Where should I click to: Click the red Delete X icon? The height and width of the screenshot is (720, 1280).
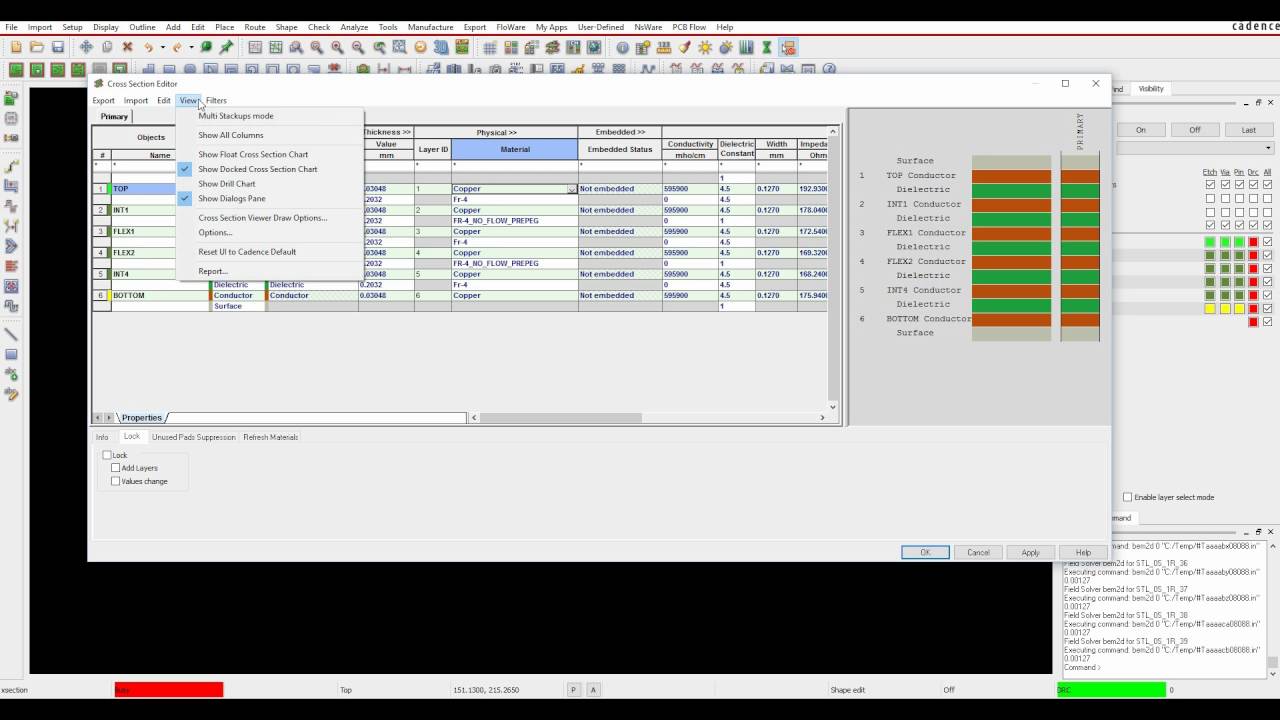click(127, 47)
